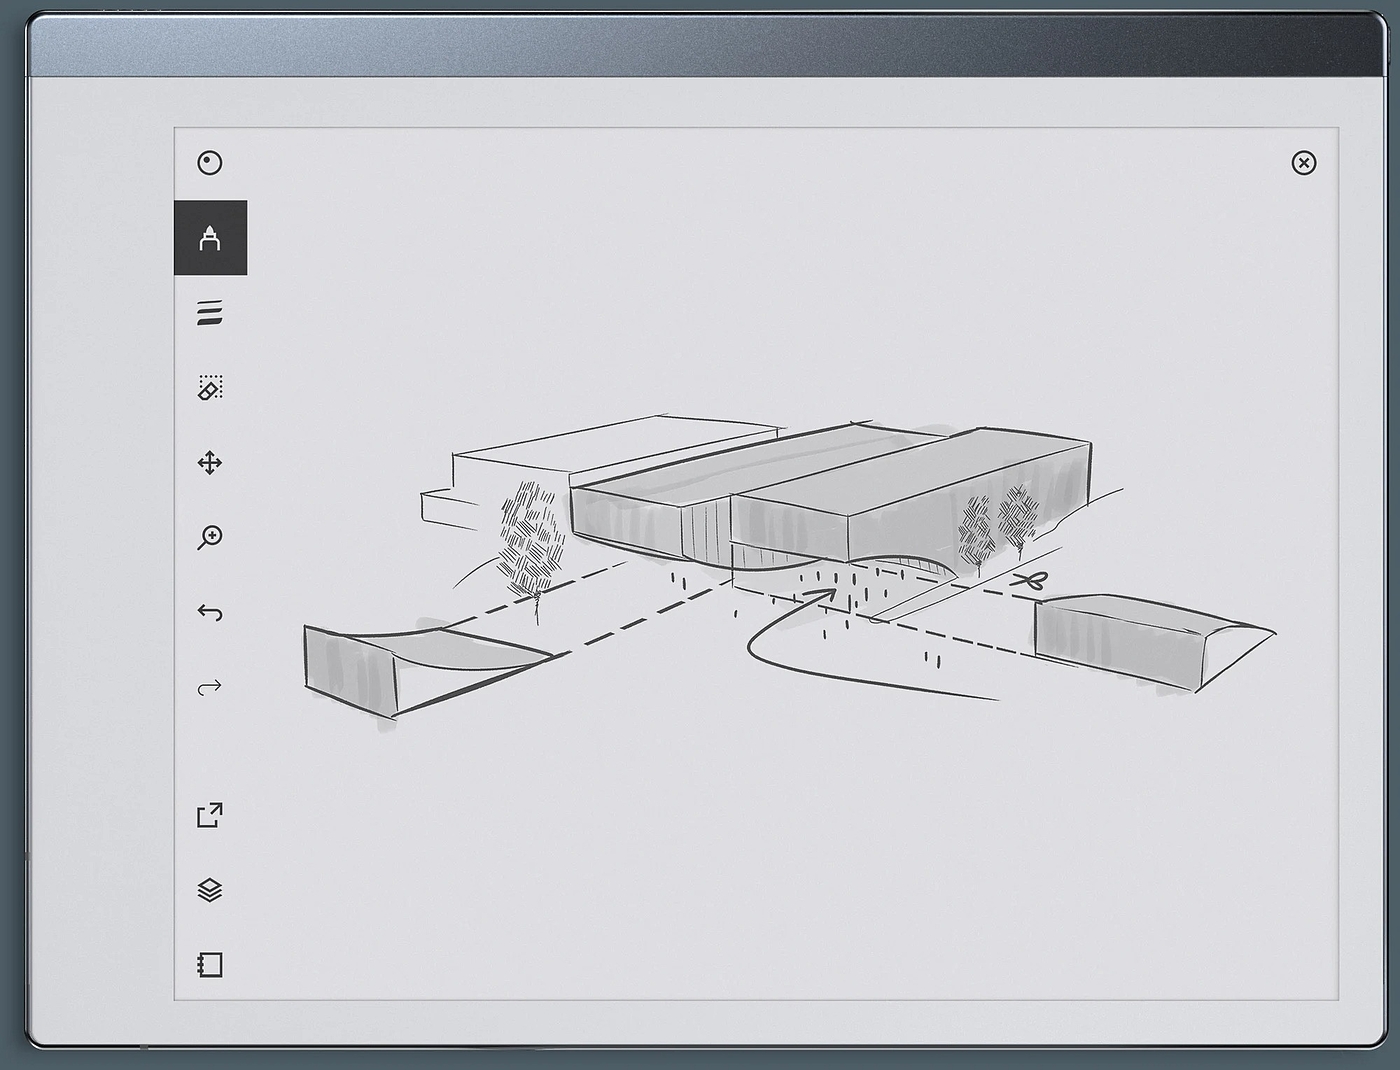
Task: Redo the undone stroke
Action: [x=210, y=687]
